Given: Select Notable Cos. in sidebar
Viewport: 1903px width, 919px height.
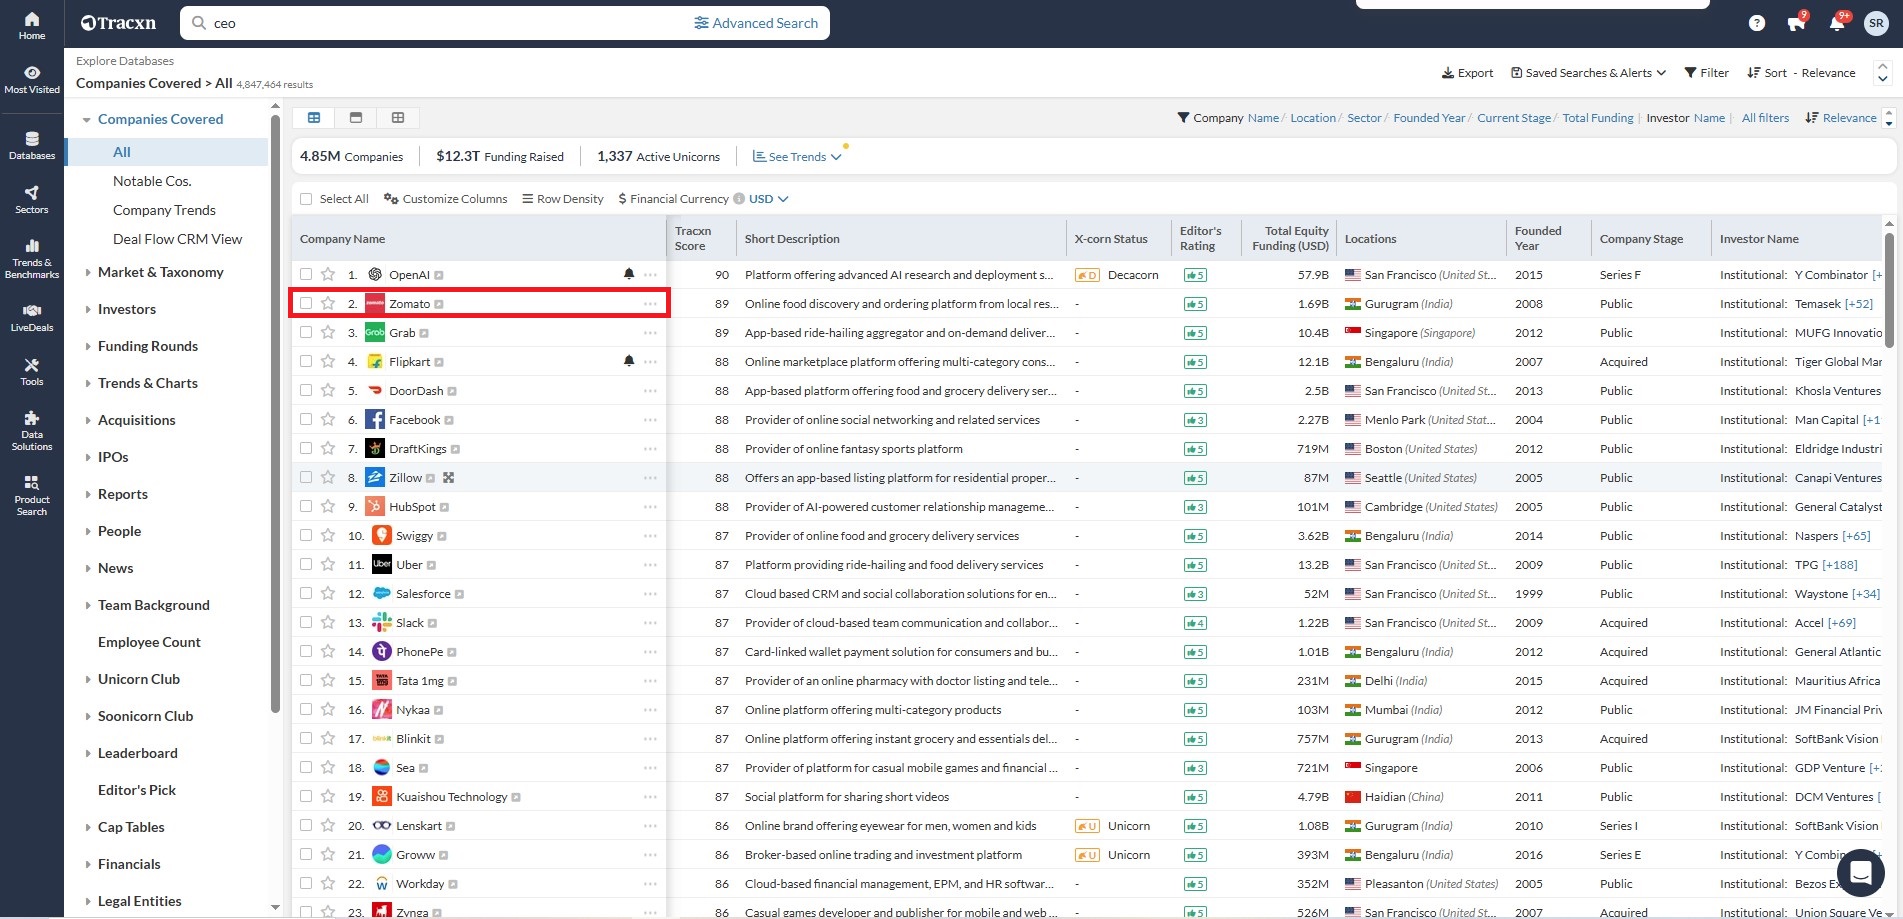Looking at the screenshot, I should [152, 181].
